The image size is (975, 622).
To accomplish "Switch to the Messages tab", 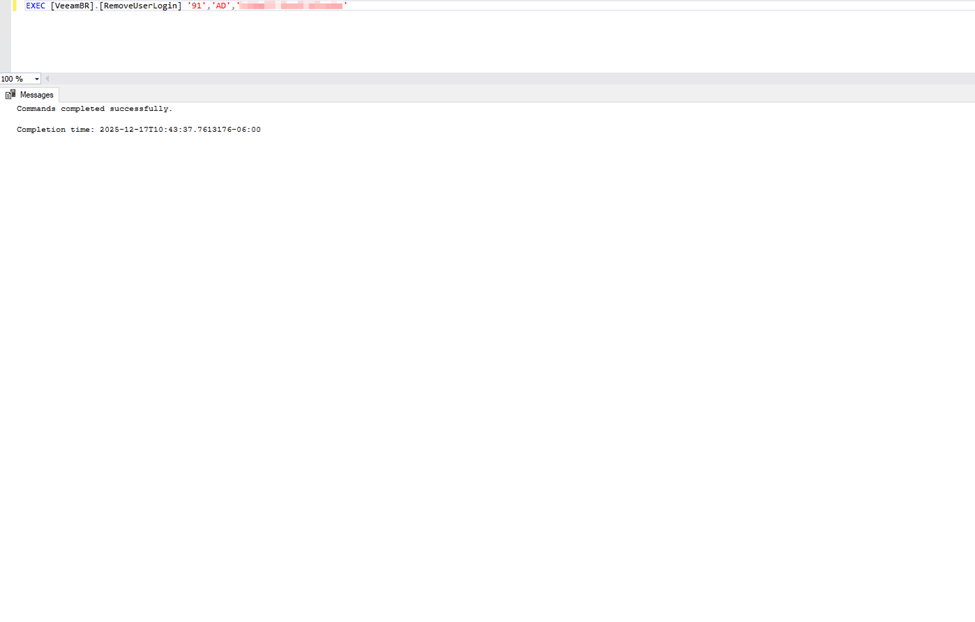I will [x=36, y=95].
